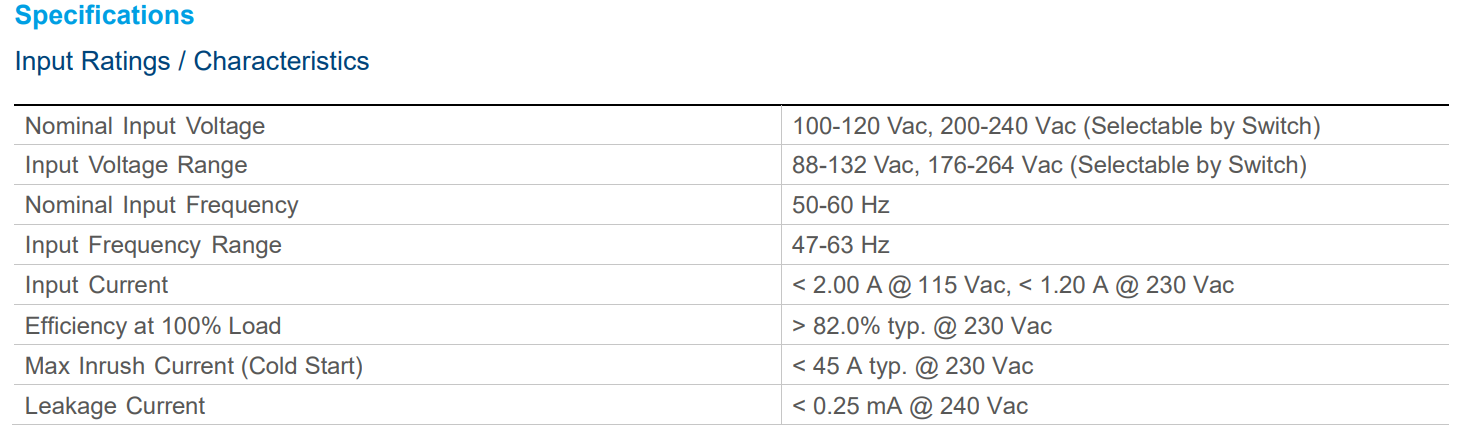
Task: Click the "Leakage Current" row label
Action: point(115,406)
